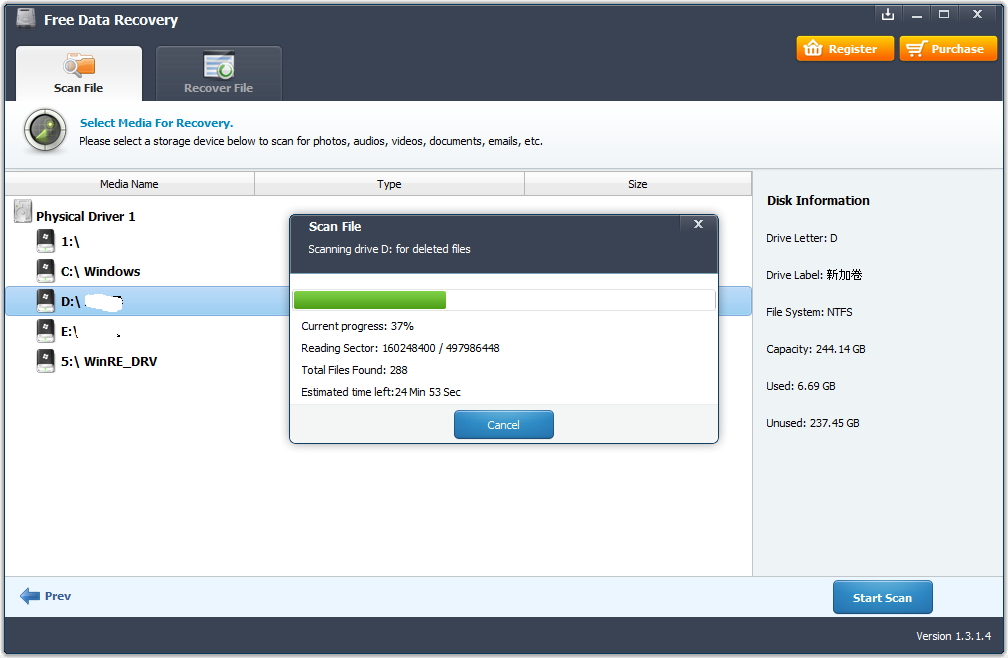Sort by the Type column header
Screen dimensions: 1008x658
point(389,184)
